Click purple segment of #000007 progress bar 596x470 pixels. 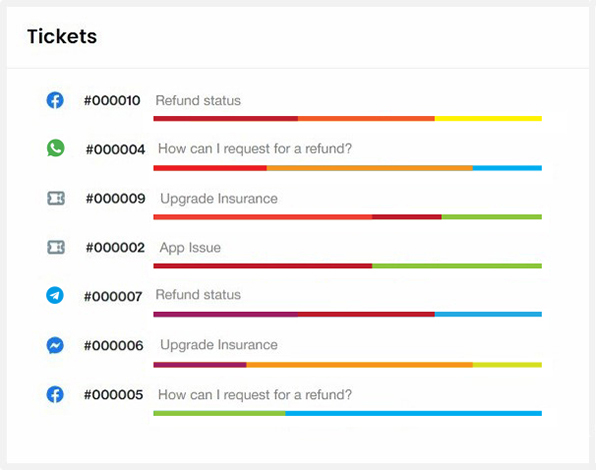(226, 314)
